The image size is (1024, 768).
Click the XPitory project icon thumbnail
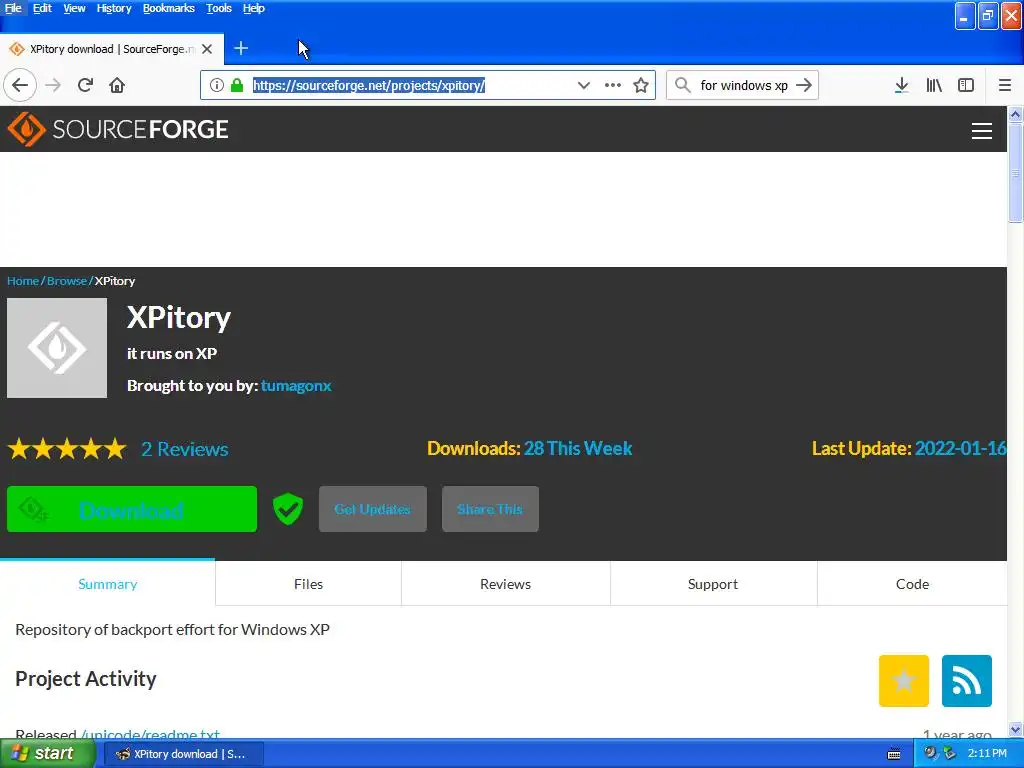click(x=57, y=348)
